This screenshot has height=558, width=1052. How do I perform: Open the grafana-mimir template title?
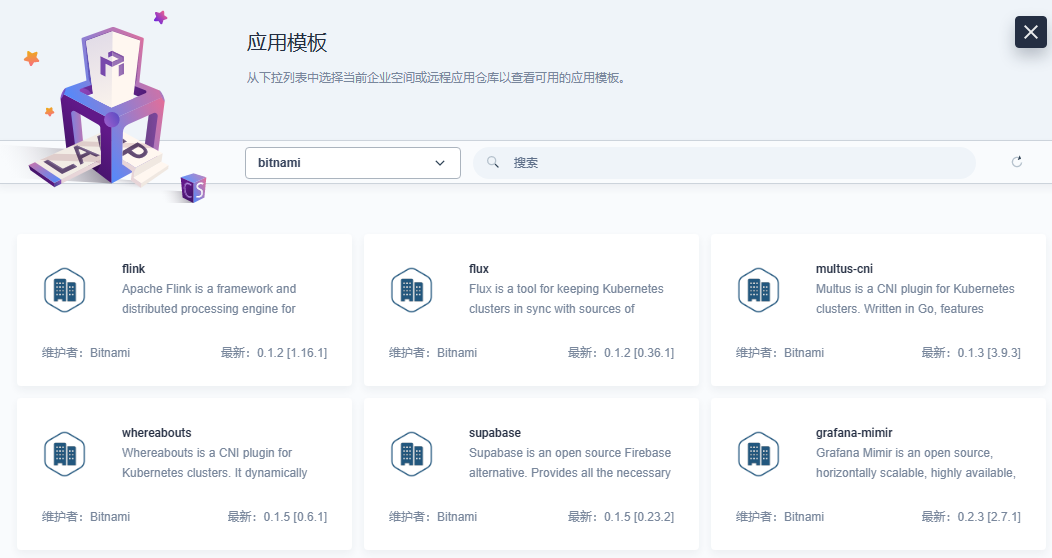point(854,433)
